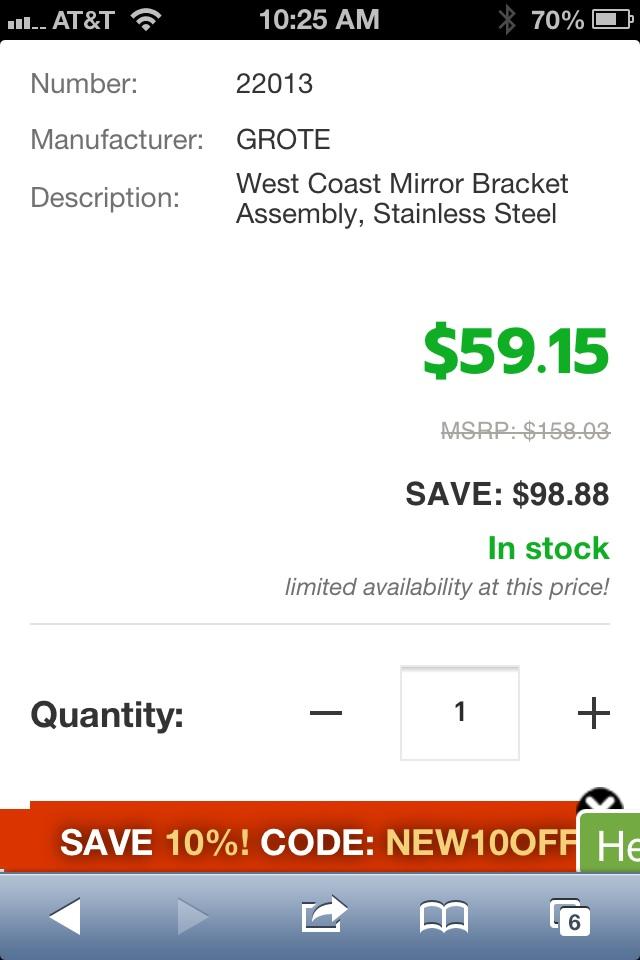Tap the Wi-Fi icon in status bar
The height and width of the screenshot is (960, 640).
[x=146, y=19]
